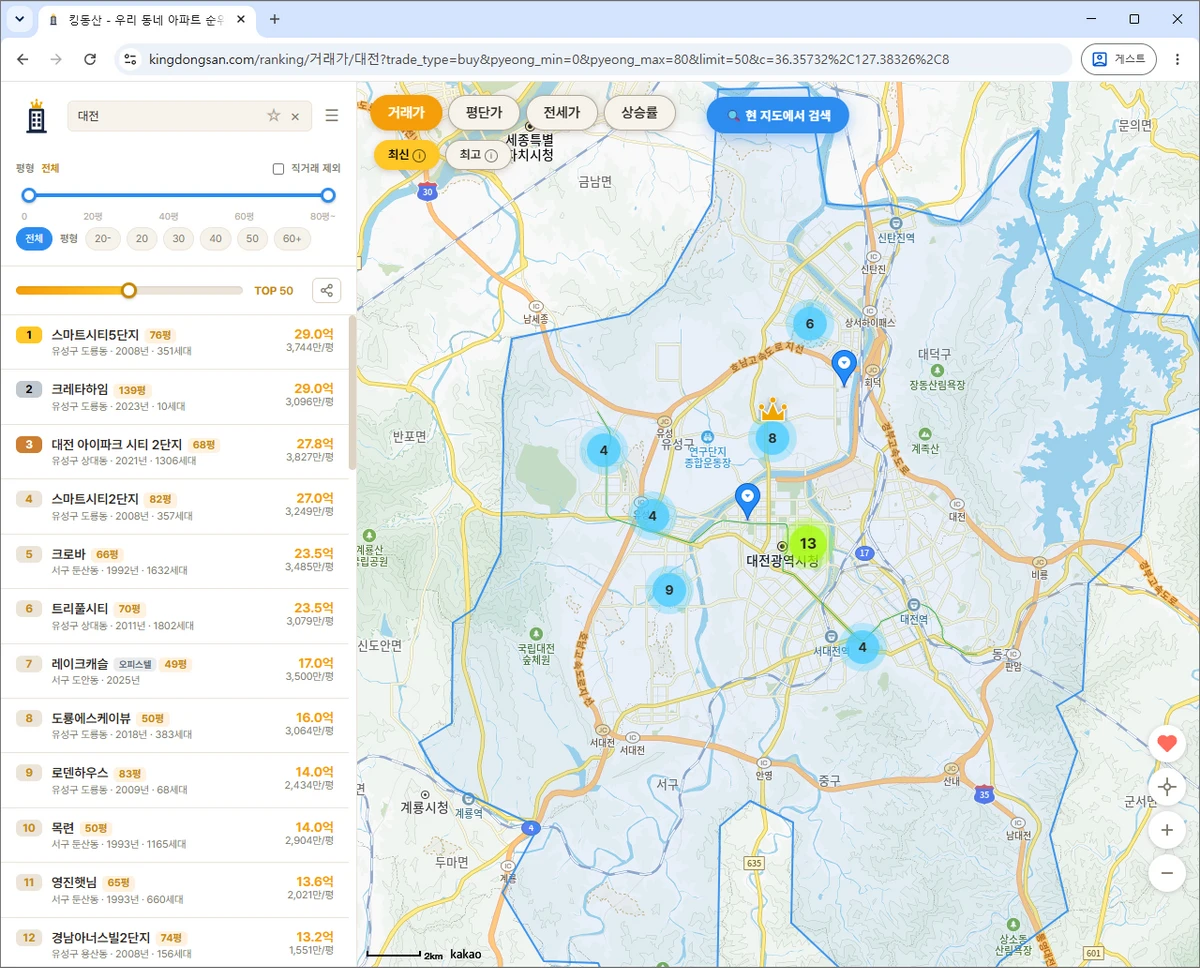Screen dimensions: 1200x968
Task: Click the blue pin marker near 회덕
Action: pos(844,367)
